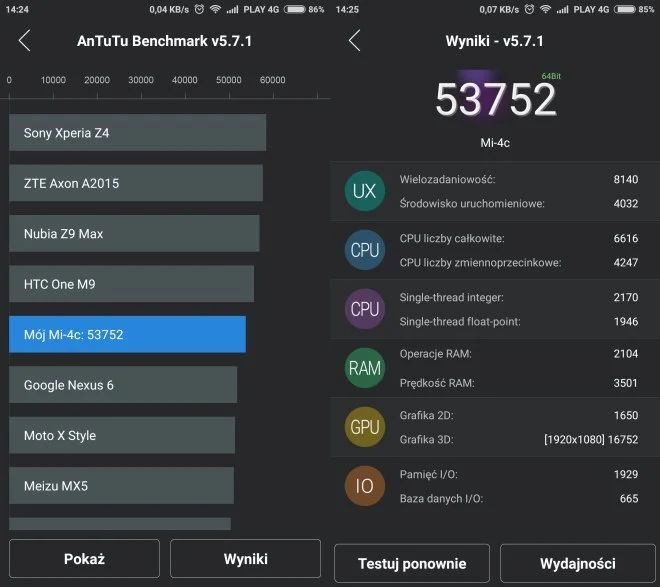This screenshot has width=660, height=587.
Task: Select the Sony Xperia Z4 bar
Action: pyautogui.click(x=137, y=133)
